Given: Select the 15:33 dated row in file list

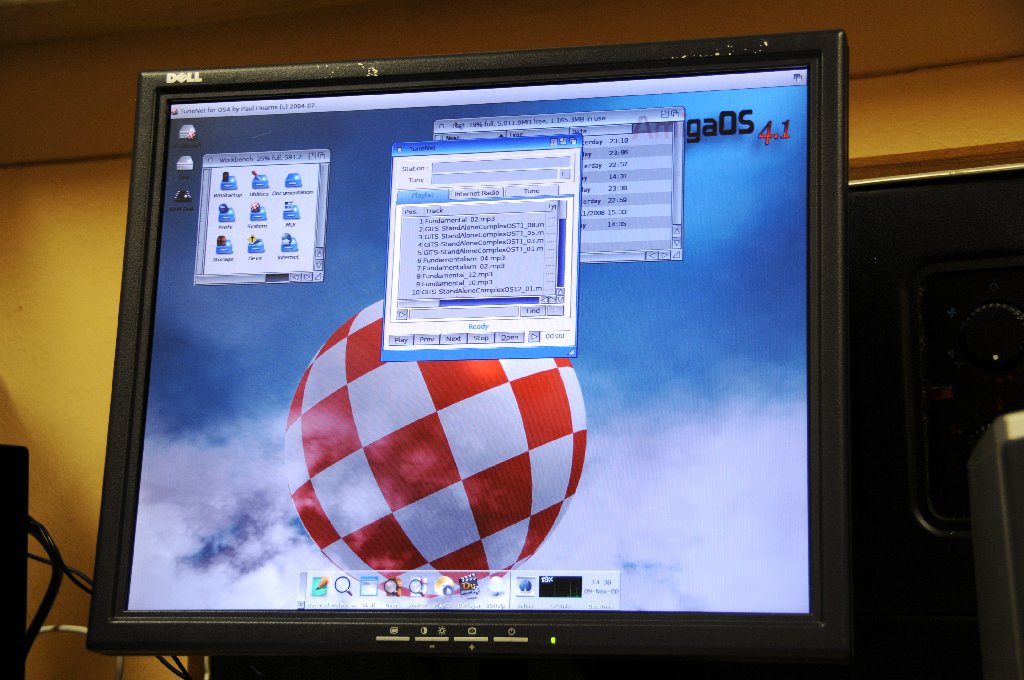Looking at the screenshot, I should [x=626, y=212].
